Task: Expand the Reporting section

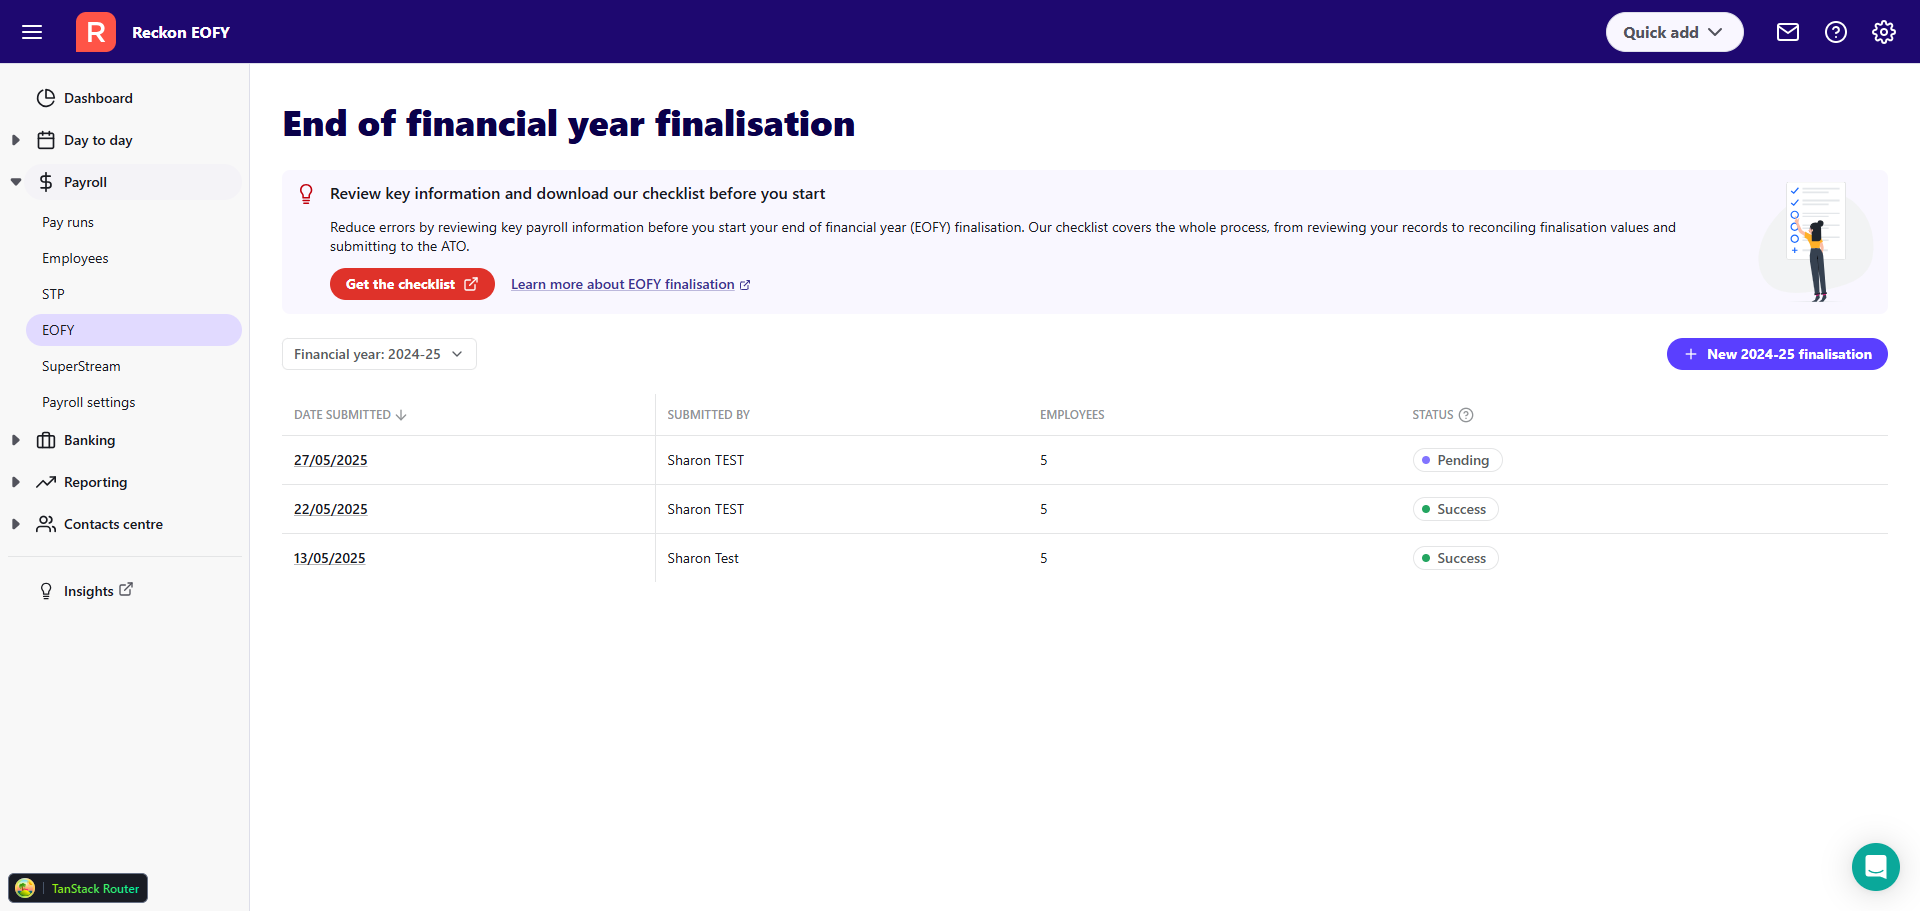Action: tap(16, 482)
